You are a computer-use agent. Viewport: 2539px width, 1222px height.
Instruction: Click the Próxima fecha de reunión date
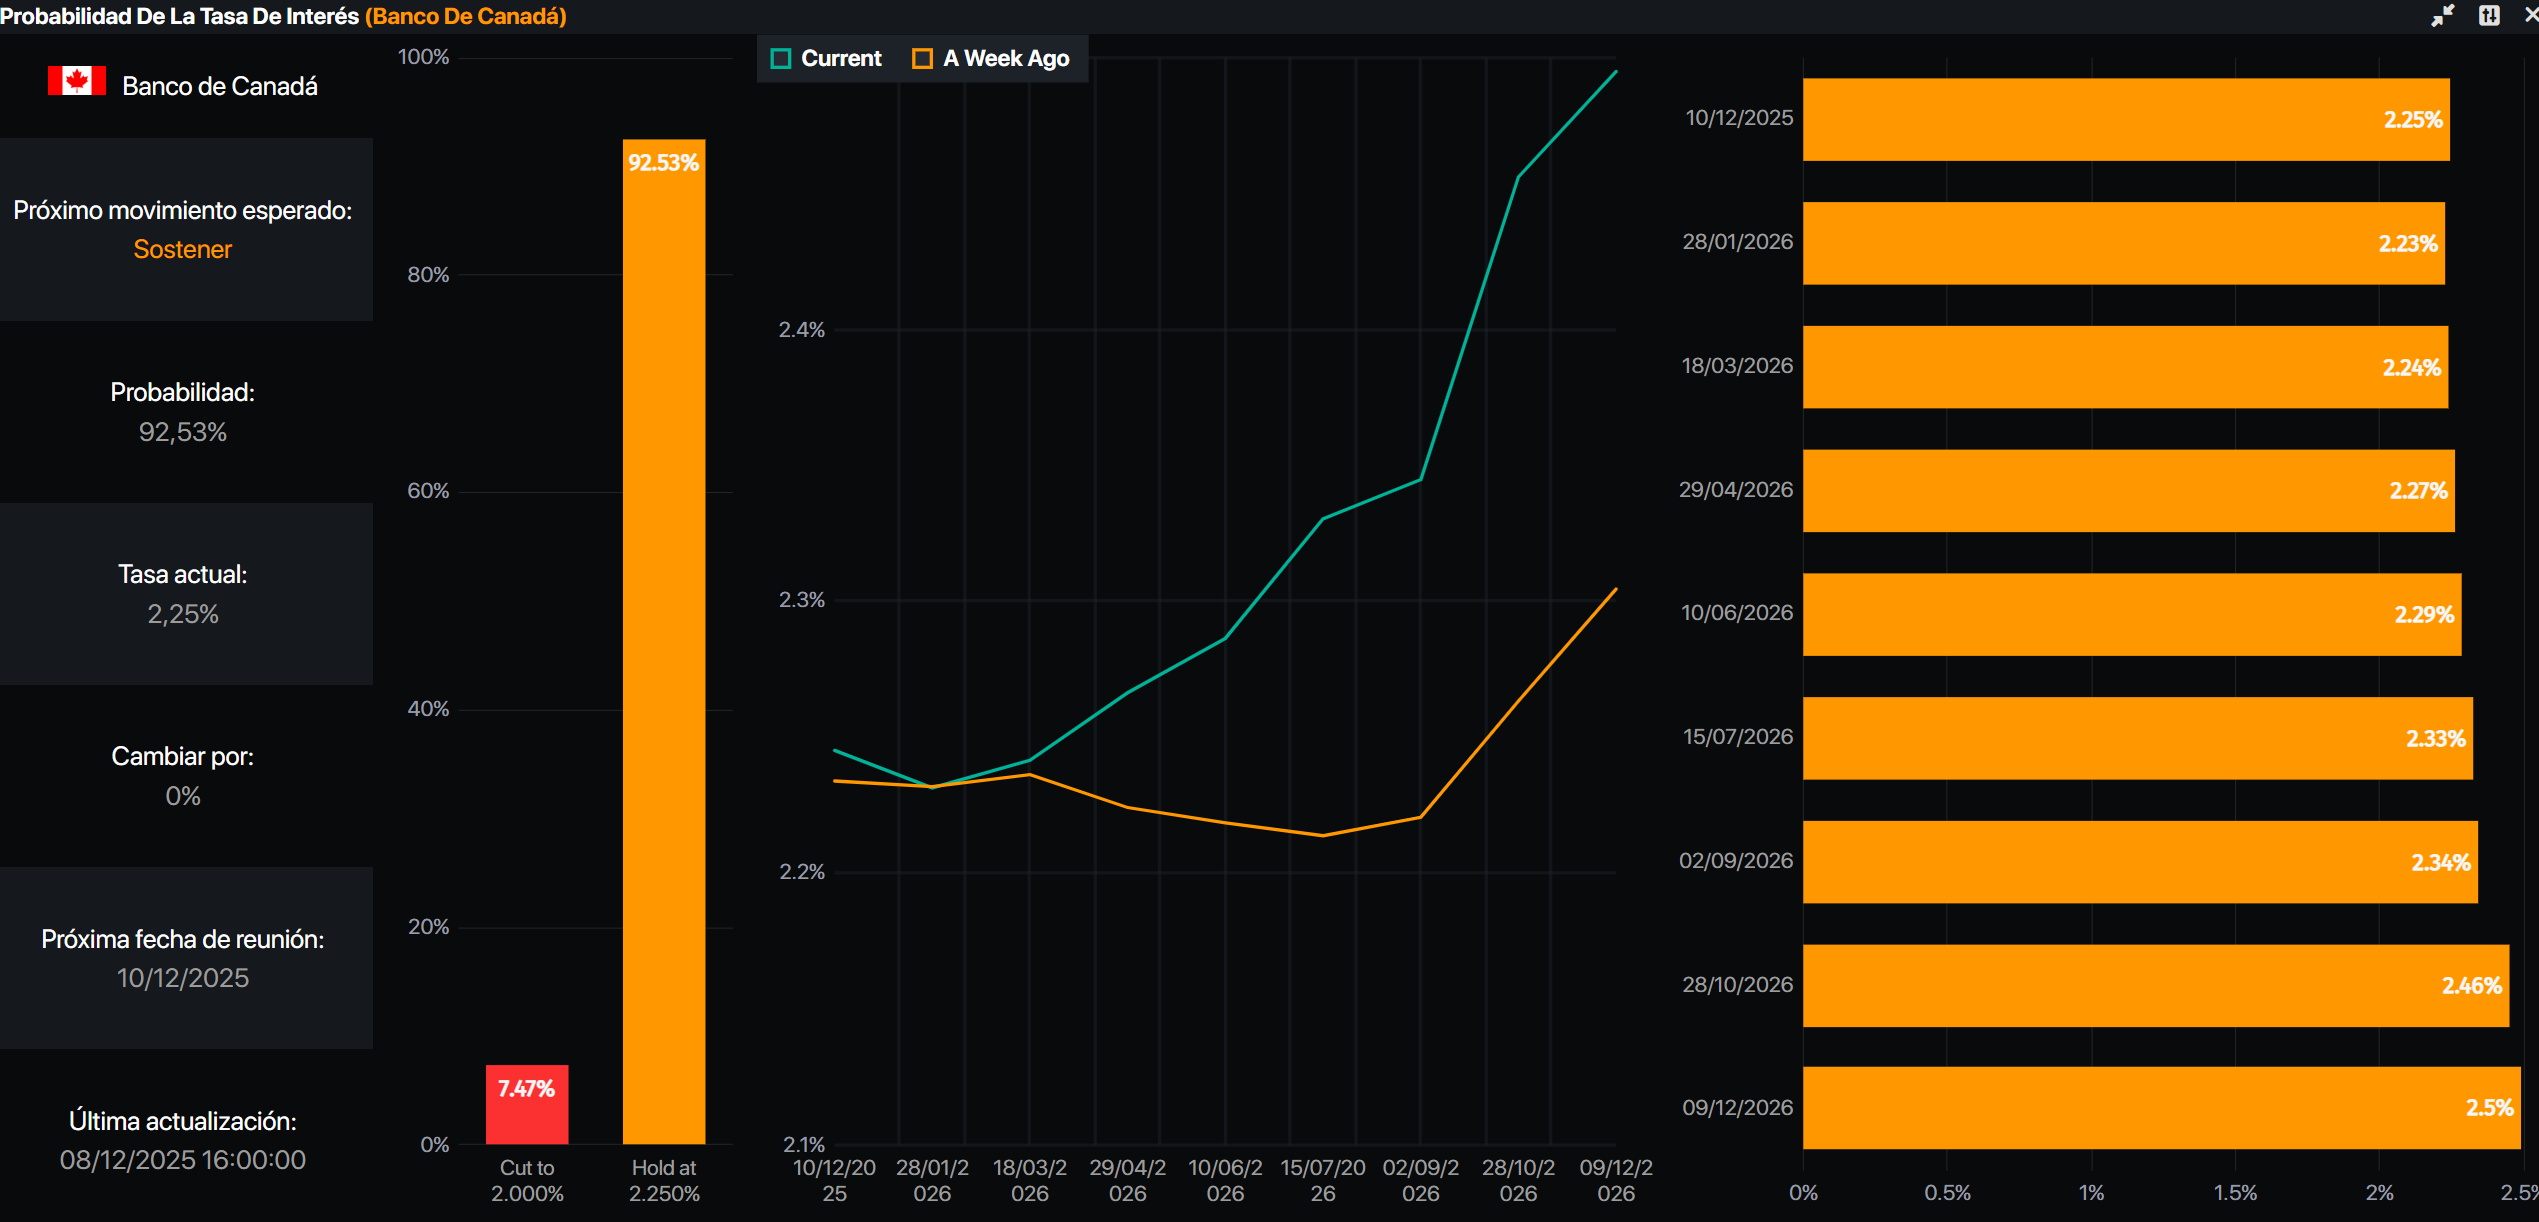[182, 978]
